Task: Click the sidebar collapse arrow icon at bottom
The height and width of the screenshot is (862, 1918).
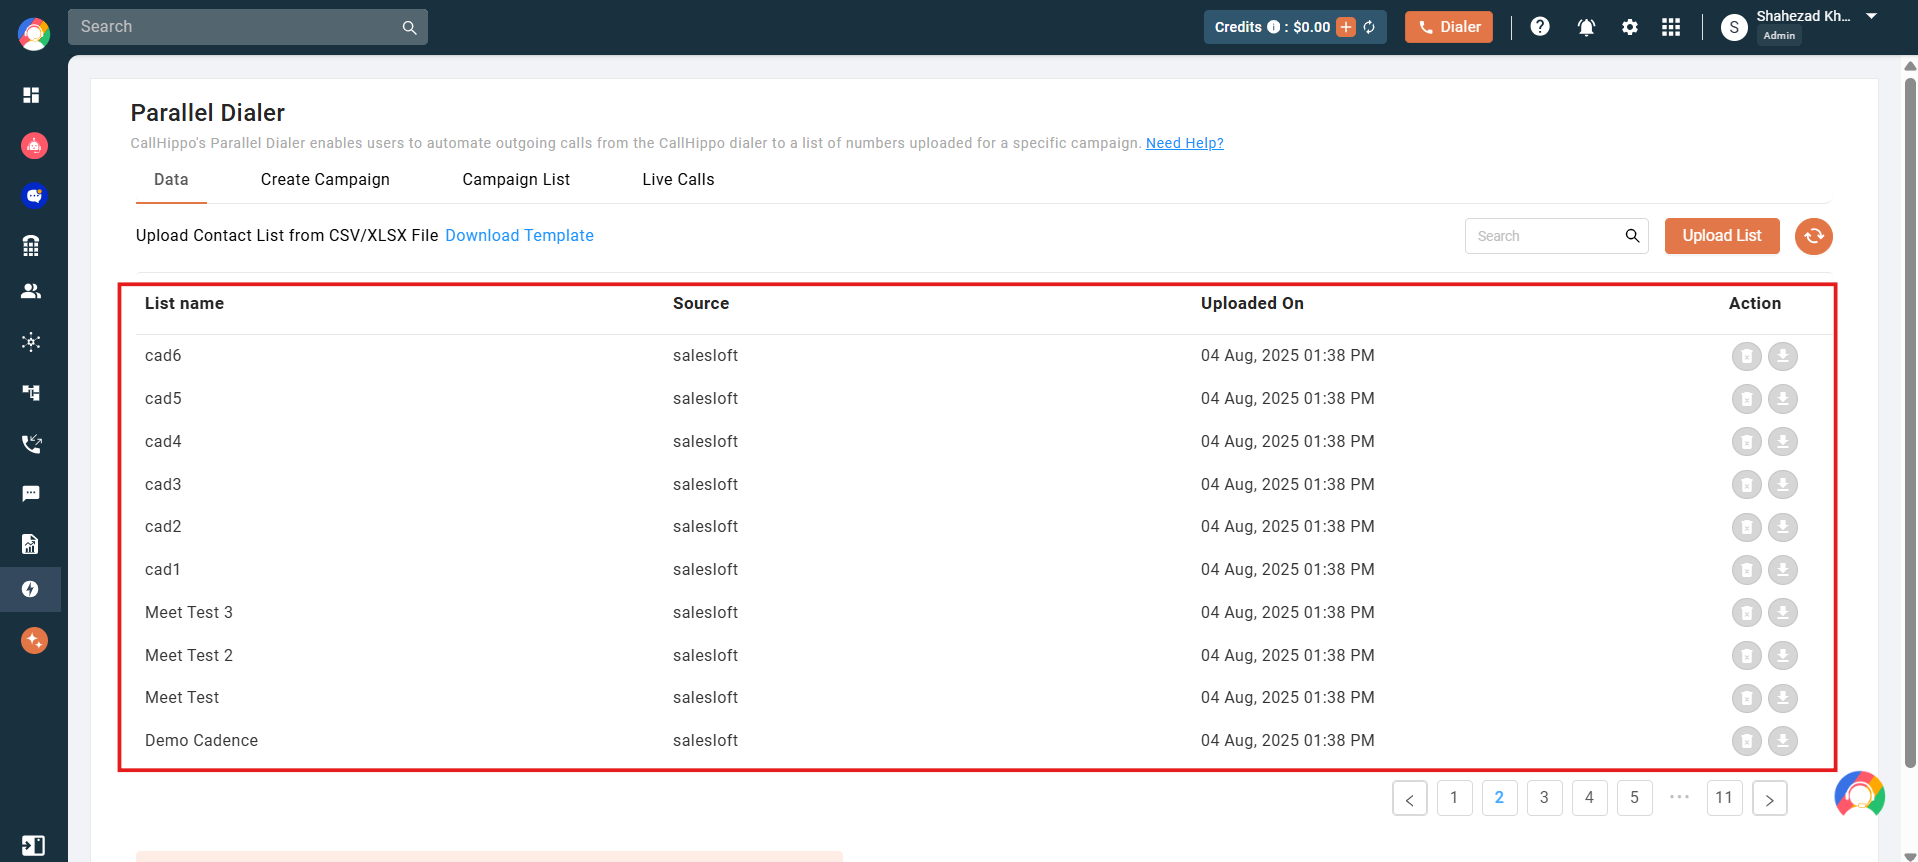Action: click(33, 845)
